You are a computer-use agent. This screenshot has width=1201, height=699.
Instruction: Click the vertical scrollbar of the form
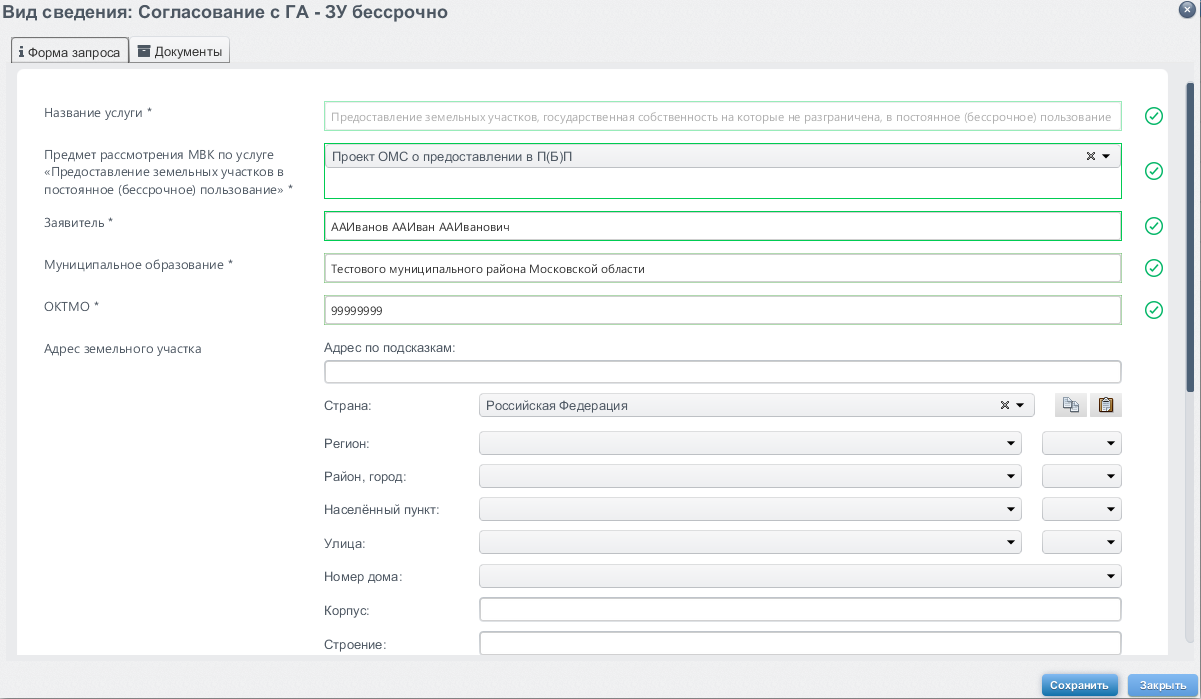point(1190,237)
